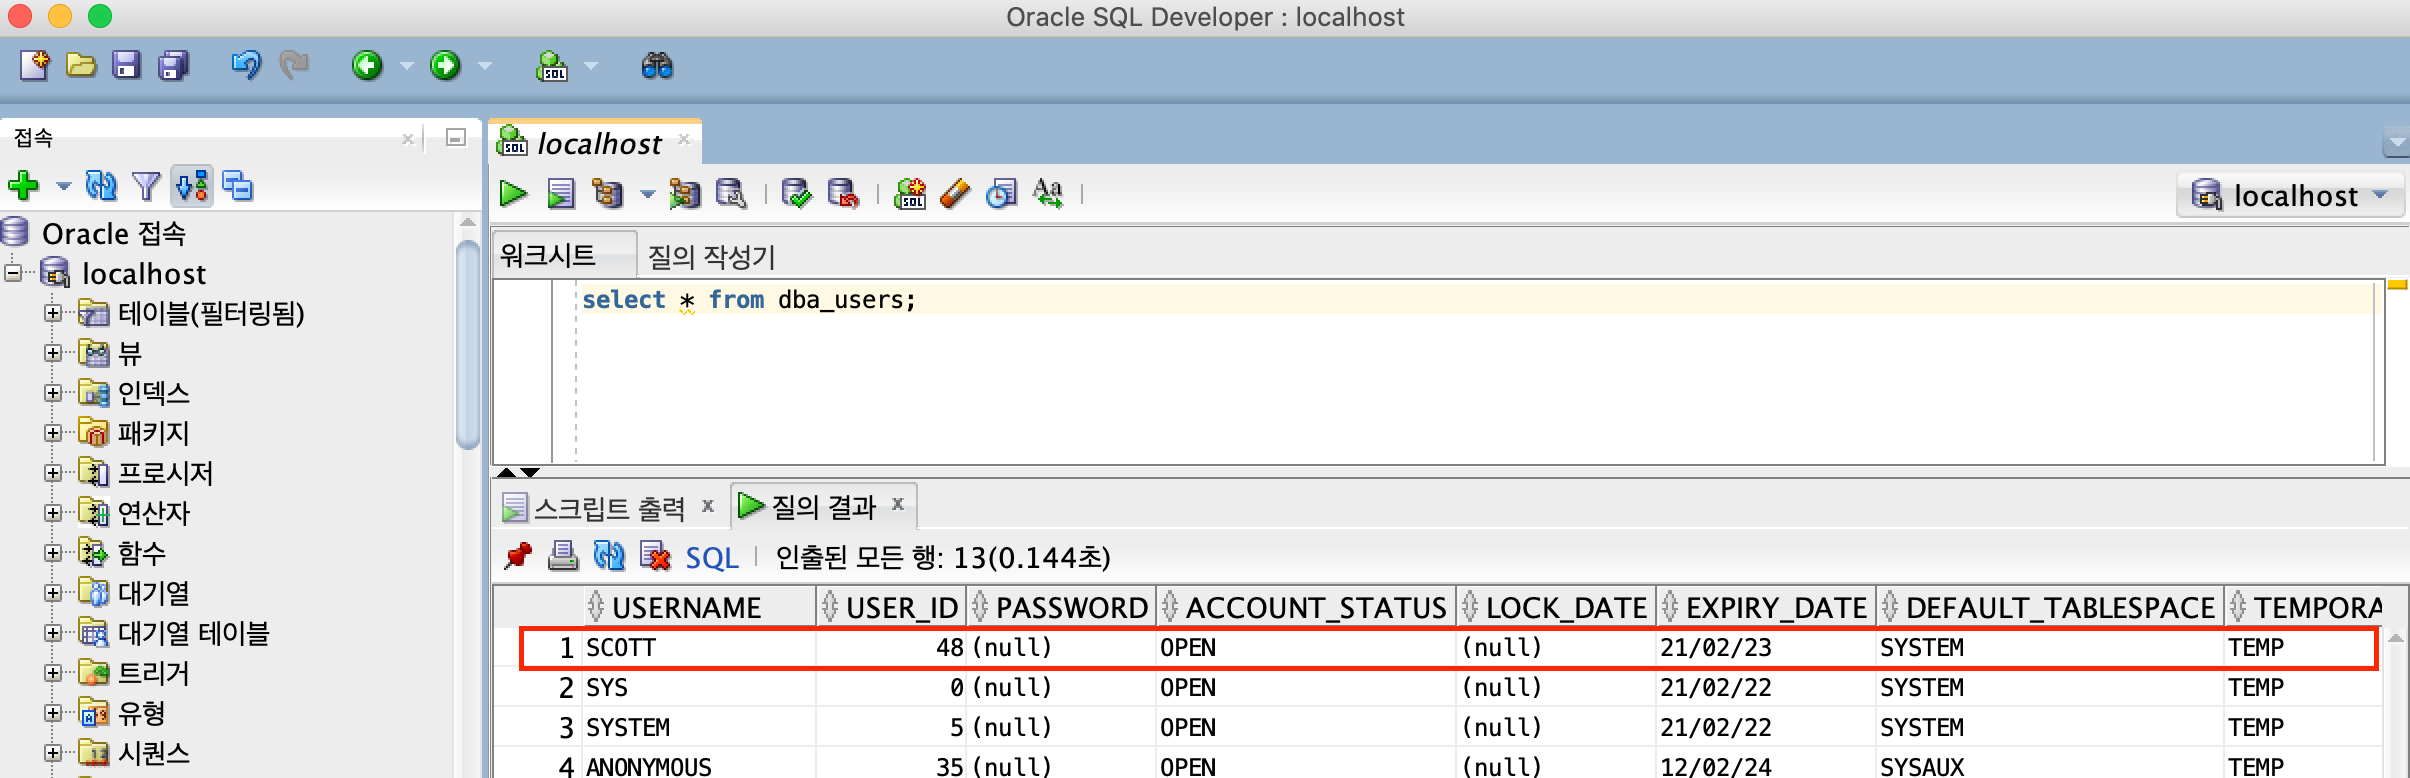Click the collapse all blue windows icon
Viewport: 2410px width, 778px height.
click(237, 186)
